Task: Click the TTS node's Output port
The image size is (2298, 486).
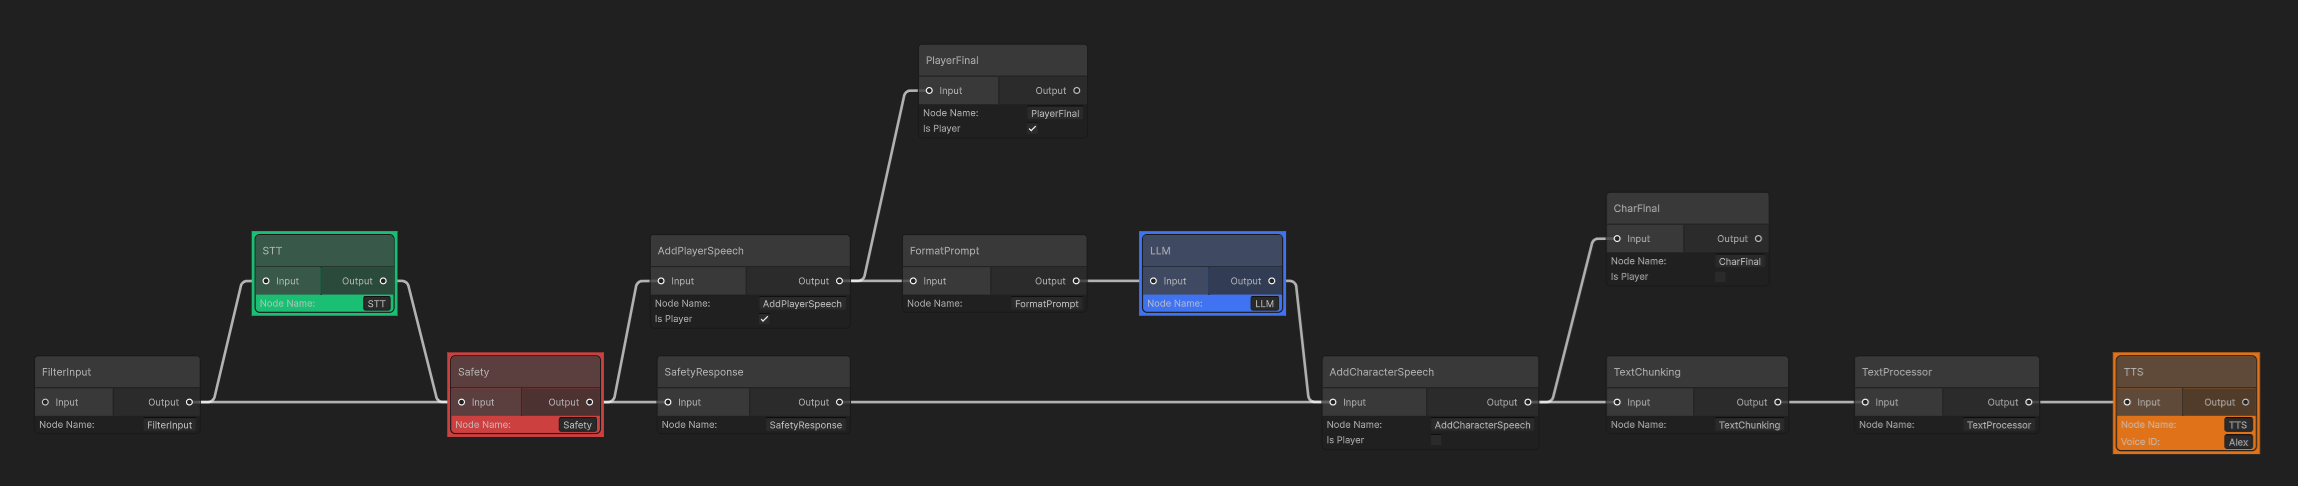Action: 2245,402
